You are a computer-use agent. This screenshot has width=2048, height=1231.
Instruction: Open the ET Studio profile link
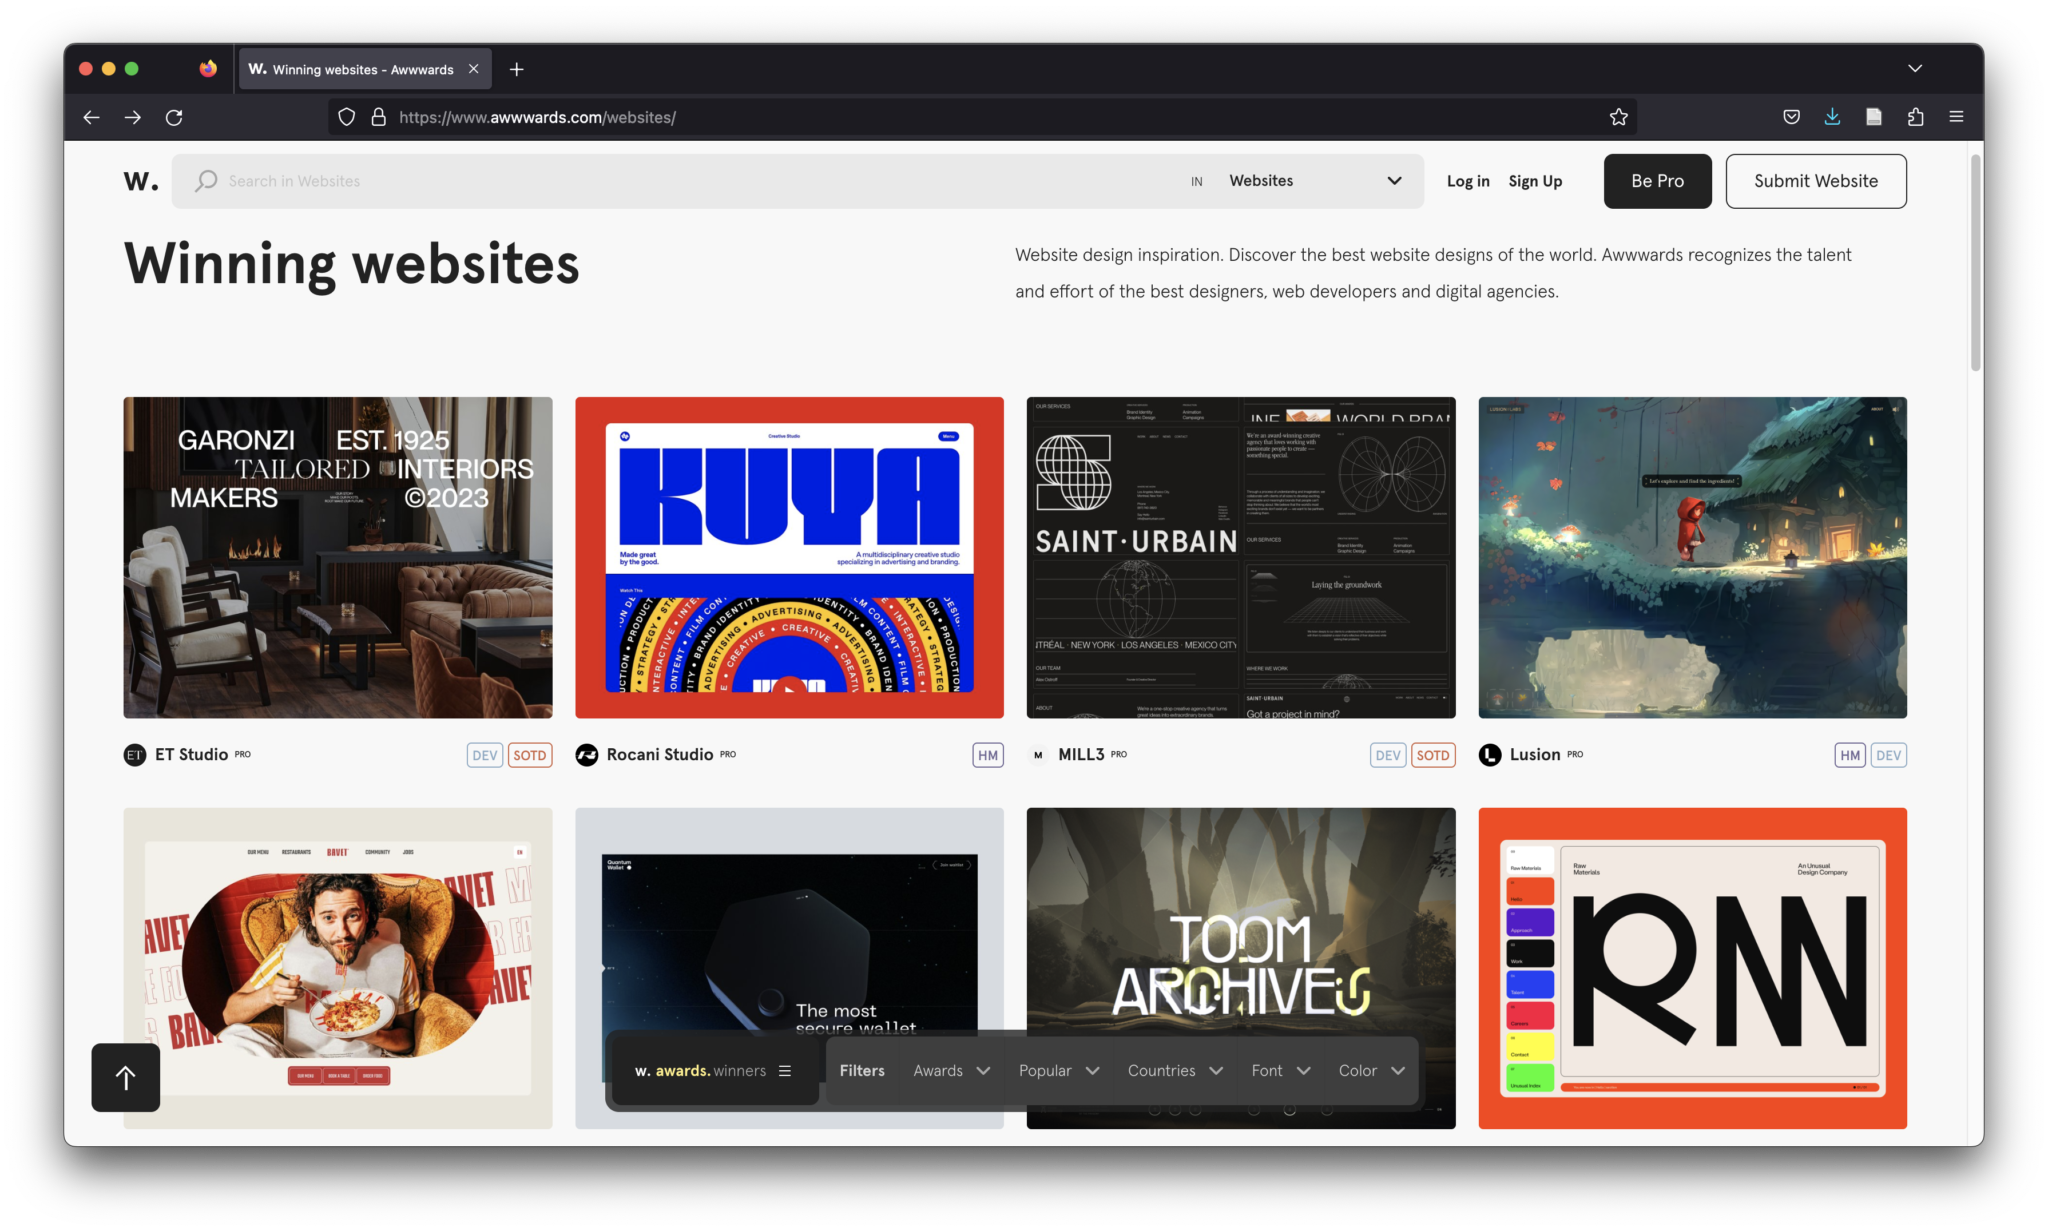(191, 755)
